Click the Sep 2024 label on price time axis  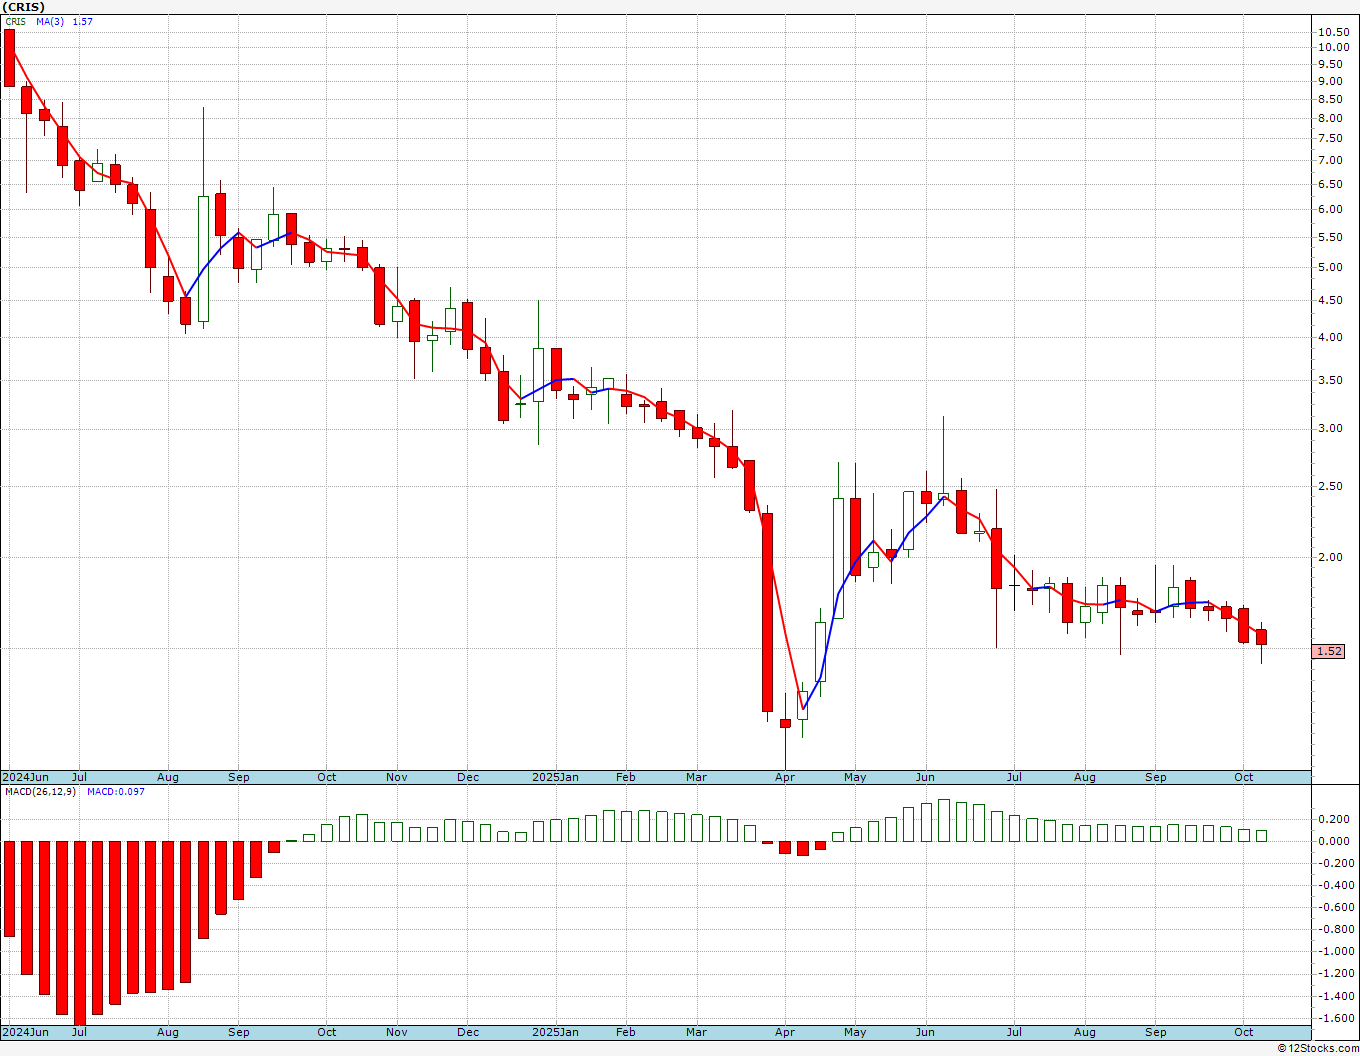(239, 777)
